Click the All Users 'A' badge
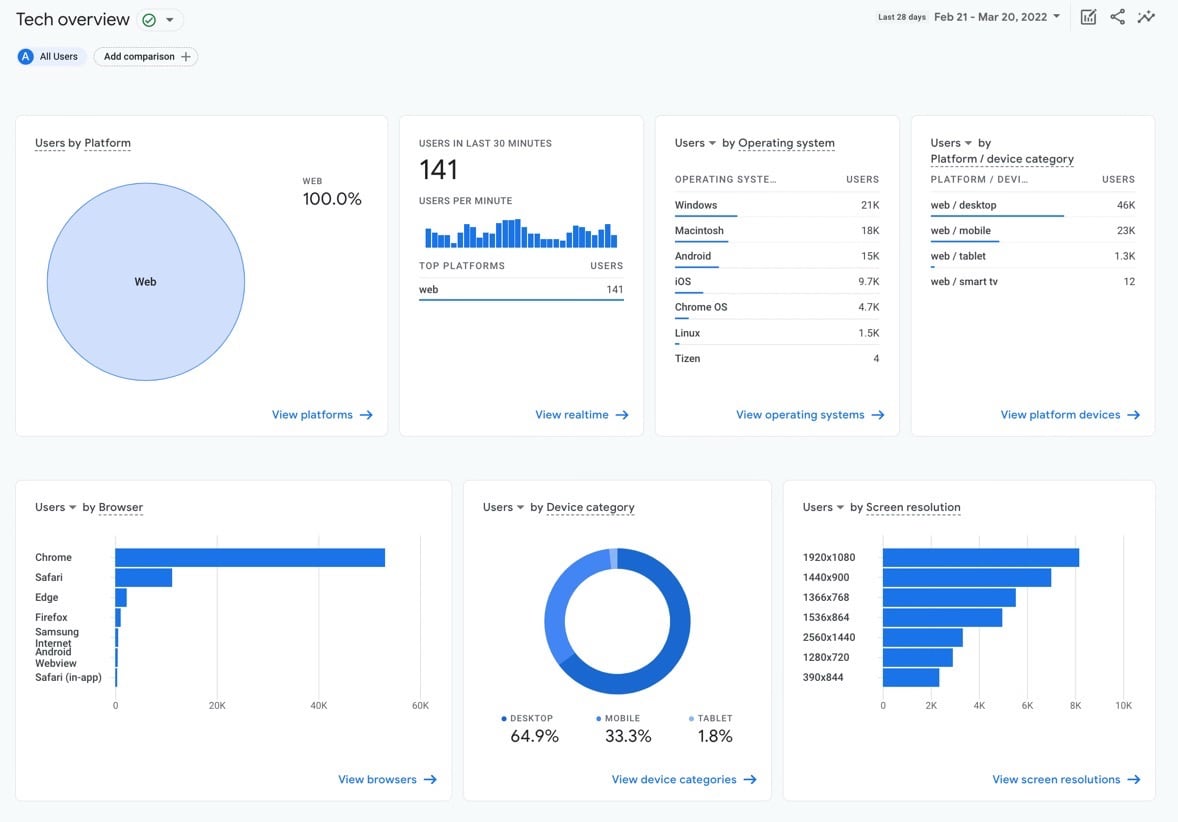Screen dimensions: 1178x822 click(x=26, y=57)
